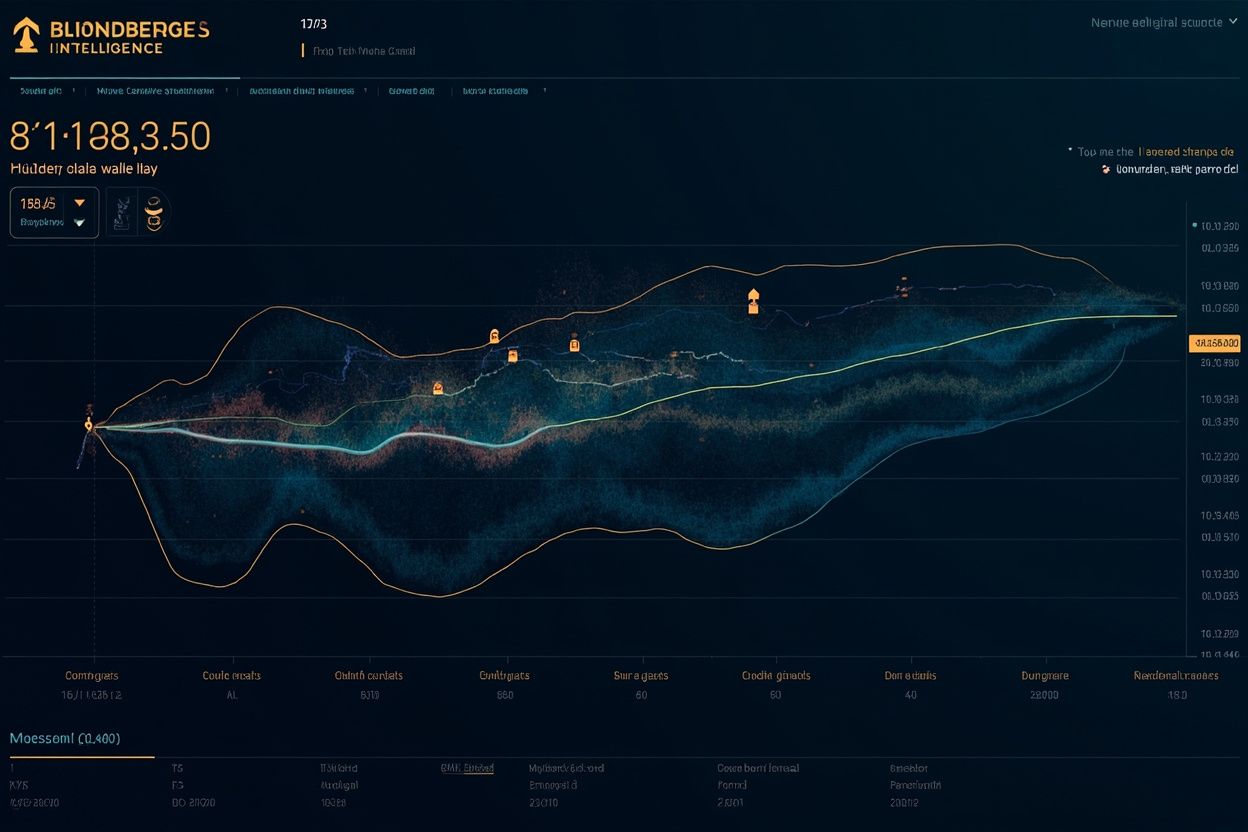Click the small orange marker near upper right band
Screen dimensions: 1248x832
(902, 290)
